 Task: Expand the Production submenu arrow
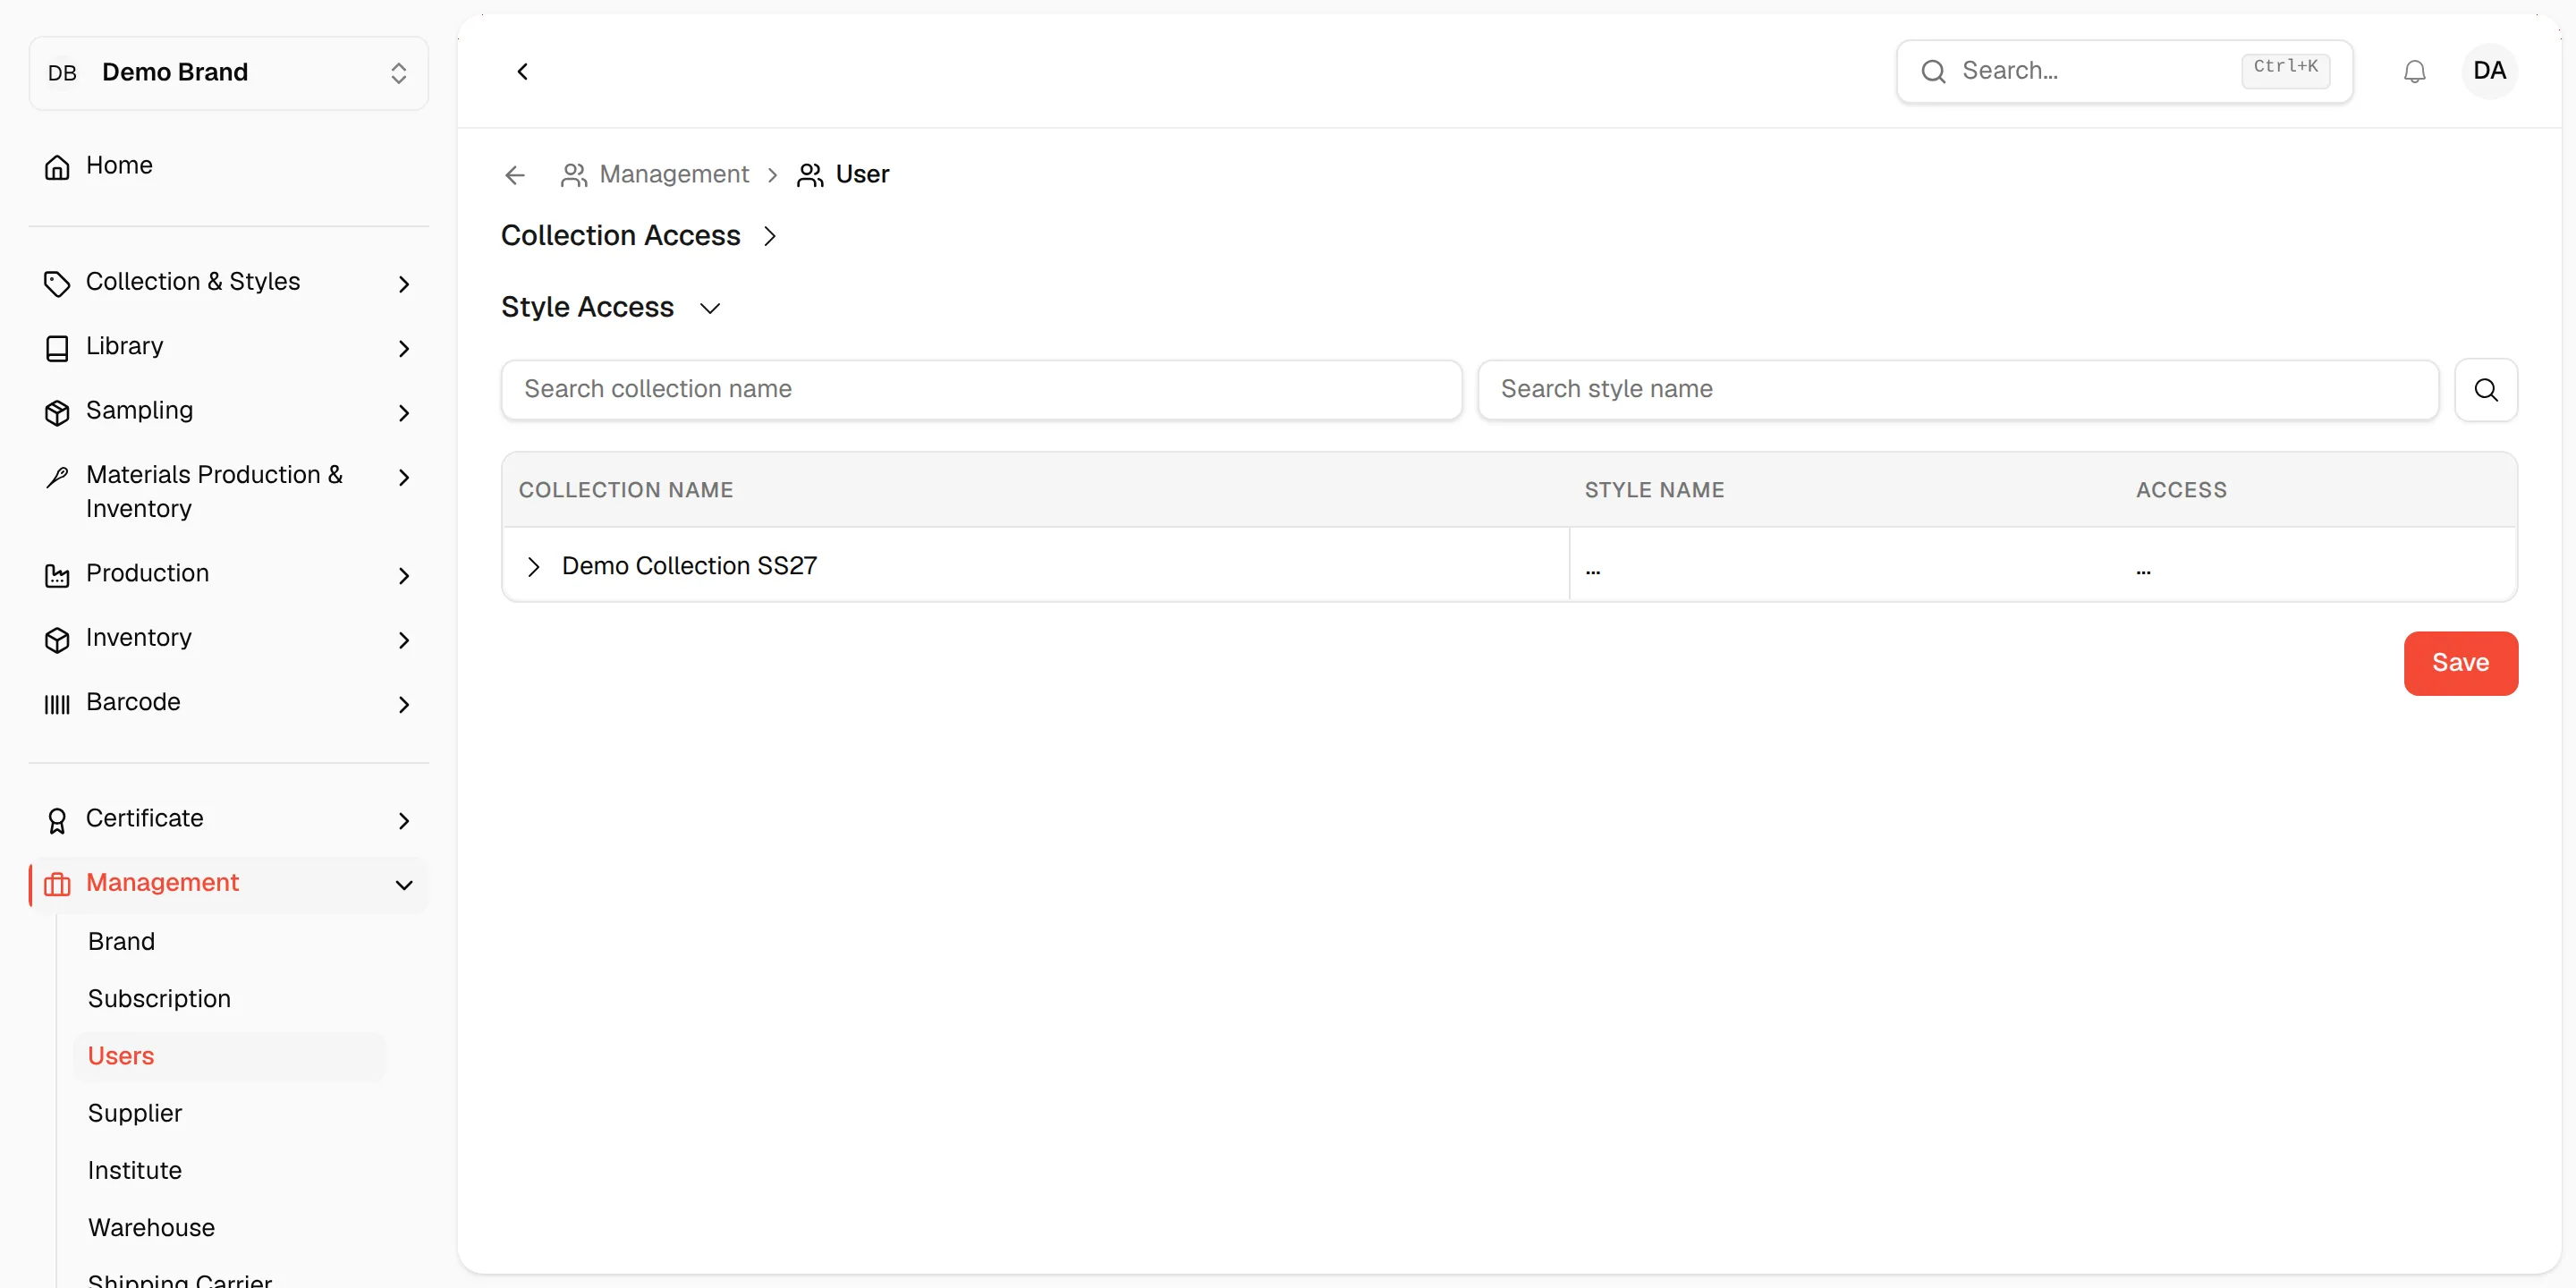403,575
